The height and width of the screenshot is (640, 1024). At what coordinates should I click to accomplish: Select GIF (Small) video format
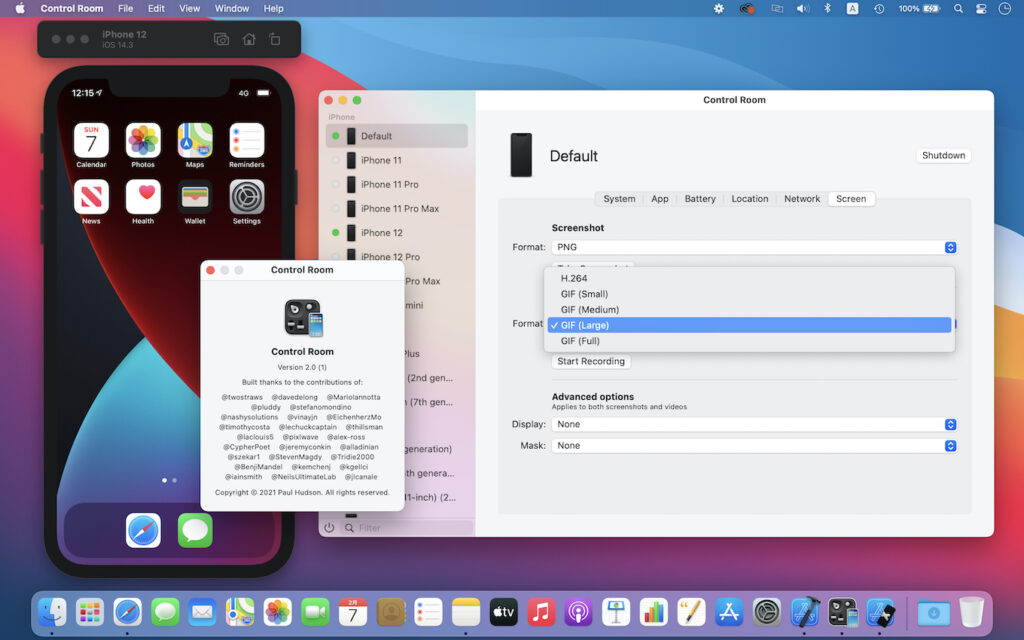tap(584, 294)
